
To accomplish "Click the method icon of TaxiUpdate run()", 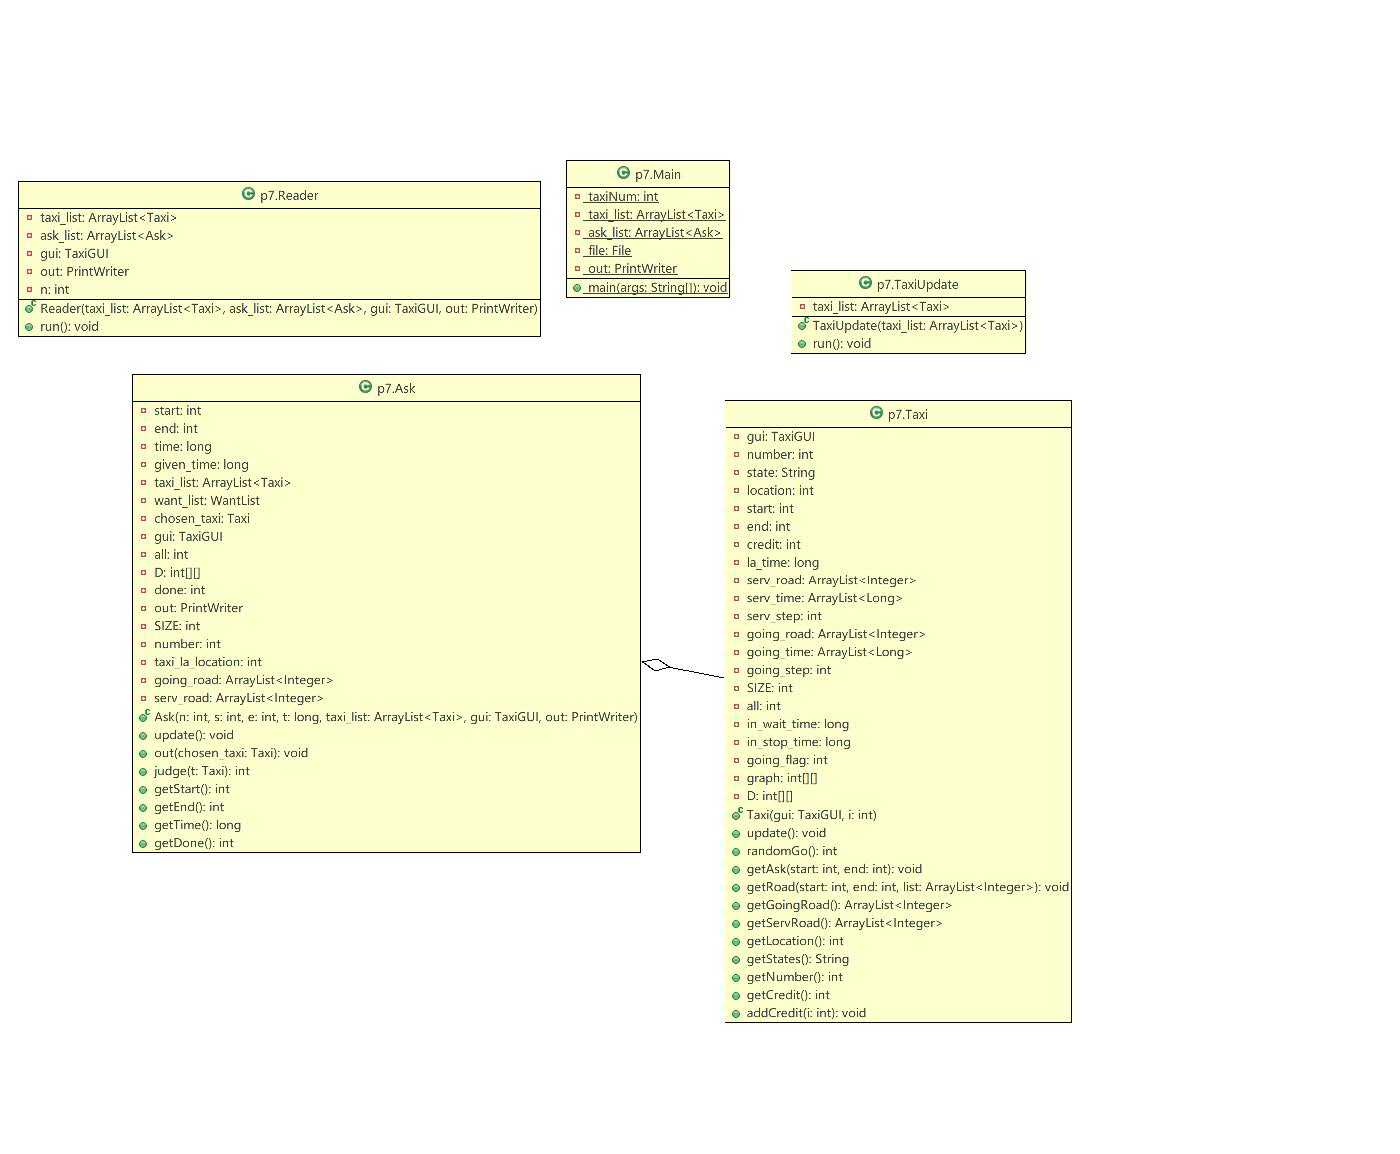I will point(802,344).
